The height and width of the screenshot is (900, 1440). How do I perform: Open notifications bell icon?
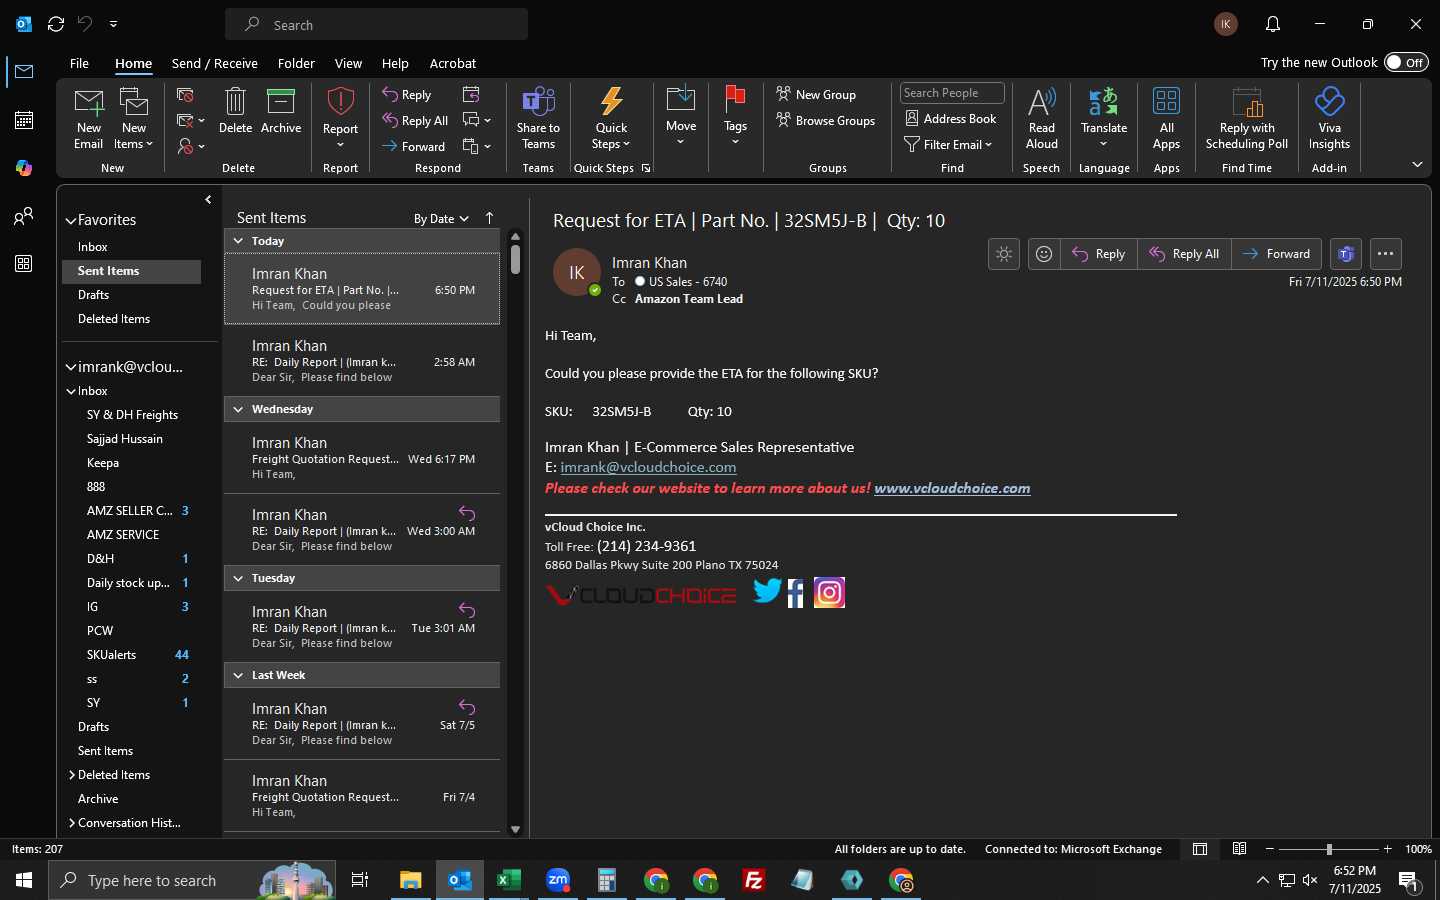coord(1273,24)
